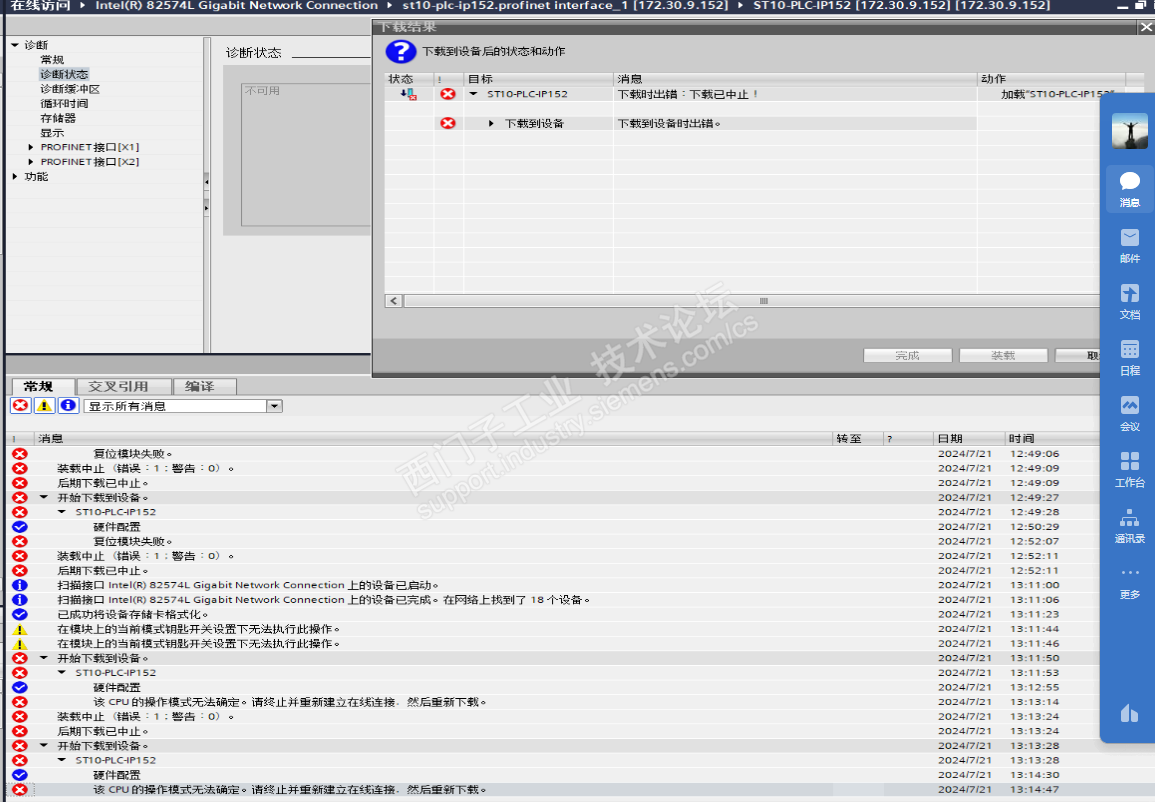Screen dimensions: 1155x802
Task: Collapse 开始下载到设备 row at 12:49:27
Action: click(x=44, y=498)
